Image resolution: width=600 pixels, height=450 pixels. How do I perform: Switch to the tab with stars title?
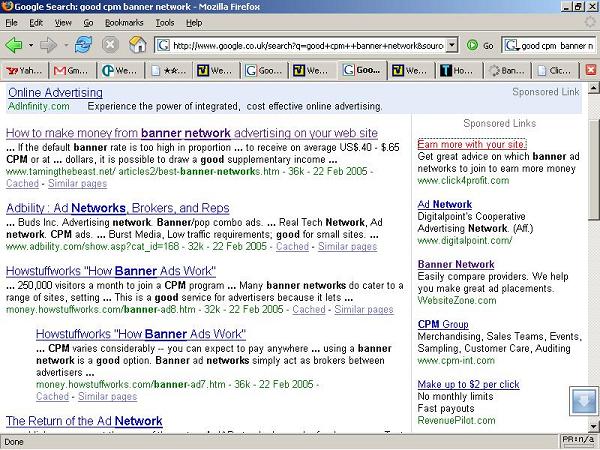tap(169, 70)
